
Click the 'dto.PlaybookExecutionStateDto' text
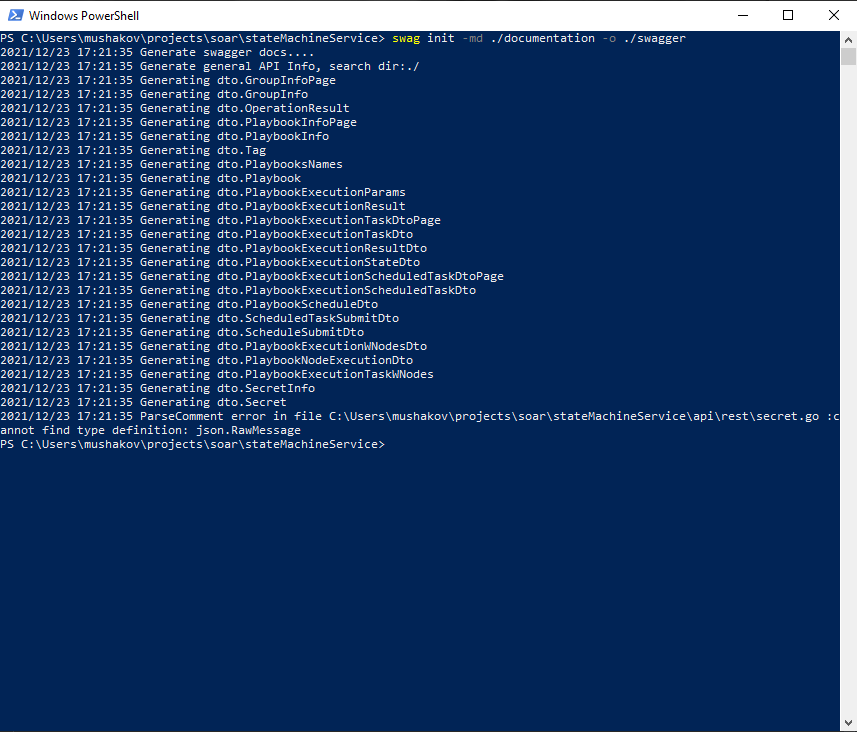318,262
